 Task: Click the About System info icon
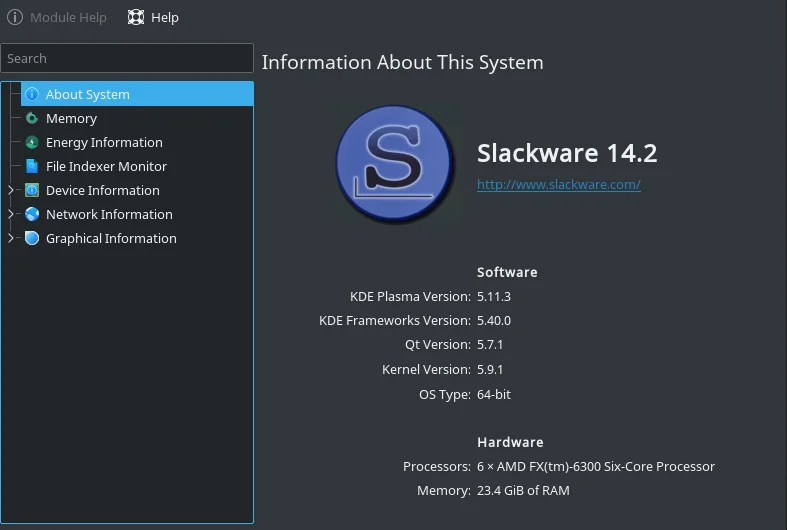pos(32,94)
